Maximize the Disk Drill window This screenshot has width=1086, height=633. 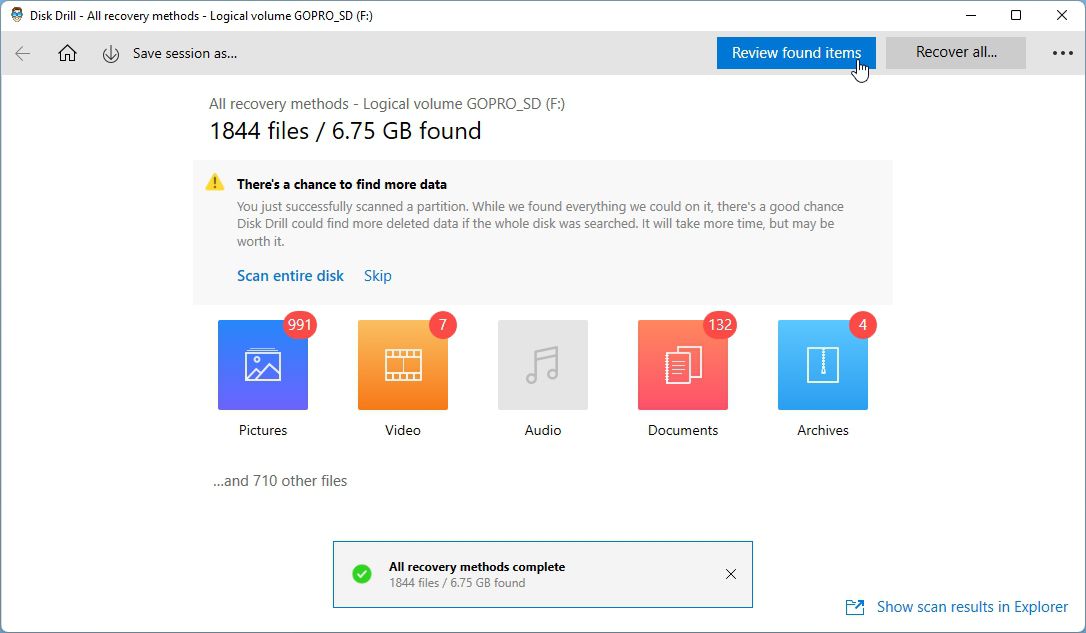(x=1016, y=15)
